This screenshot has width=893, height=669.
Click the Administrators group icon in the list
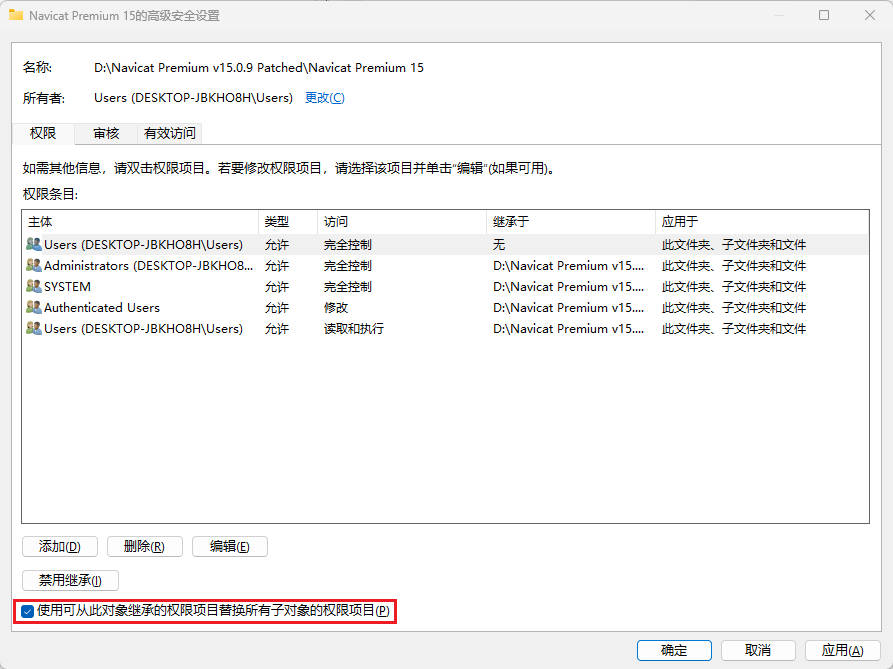tap(32, 265)
